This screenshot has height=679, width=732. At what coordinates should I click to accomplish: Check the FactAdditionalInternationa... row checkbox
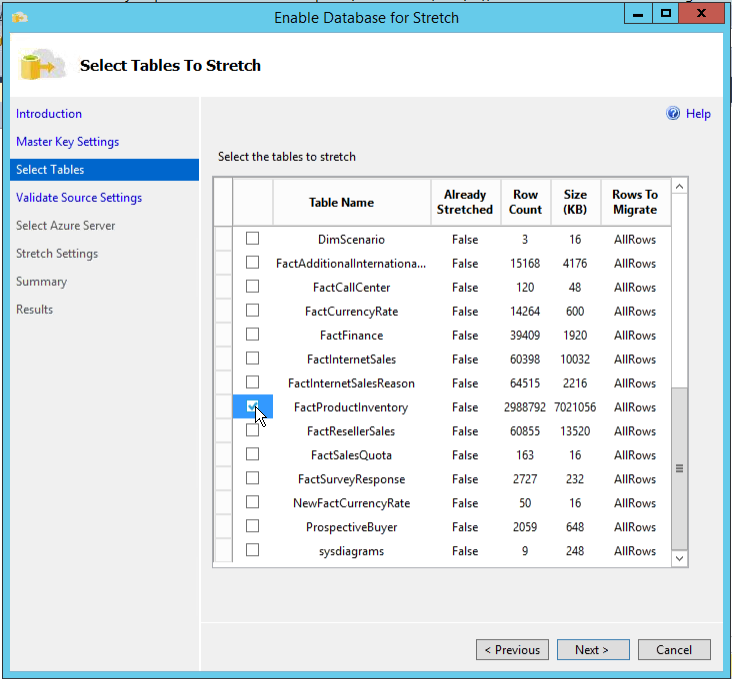pos(253,262)
